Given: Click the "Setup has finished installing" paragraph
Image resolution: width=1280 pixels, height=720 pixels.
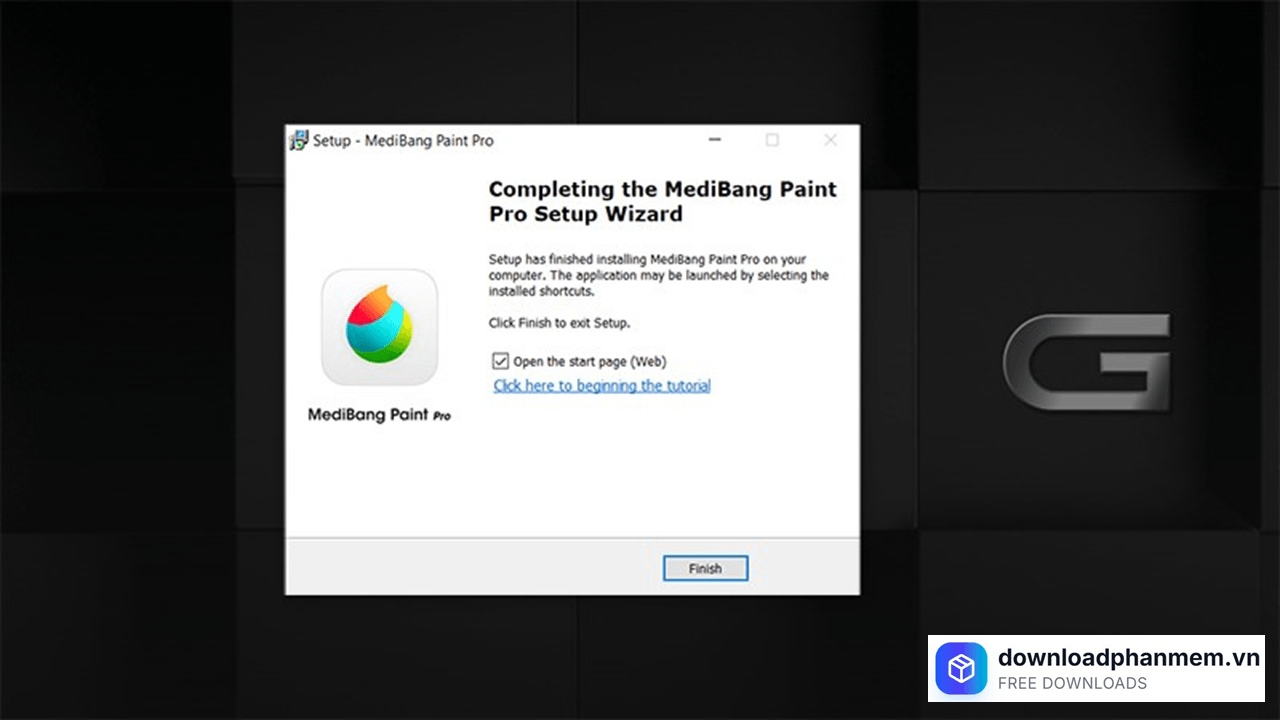Looking at the screenshot, I should (658, 275).
